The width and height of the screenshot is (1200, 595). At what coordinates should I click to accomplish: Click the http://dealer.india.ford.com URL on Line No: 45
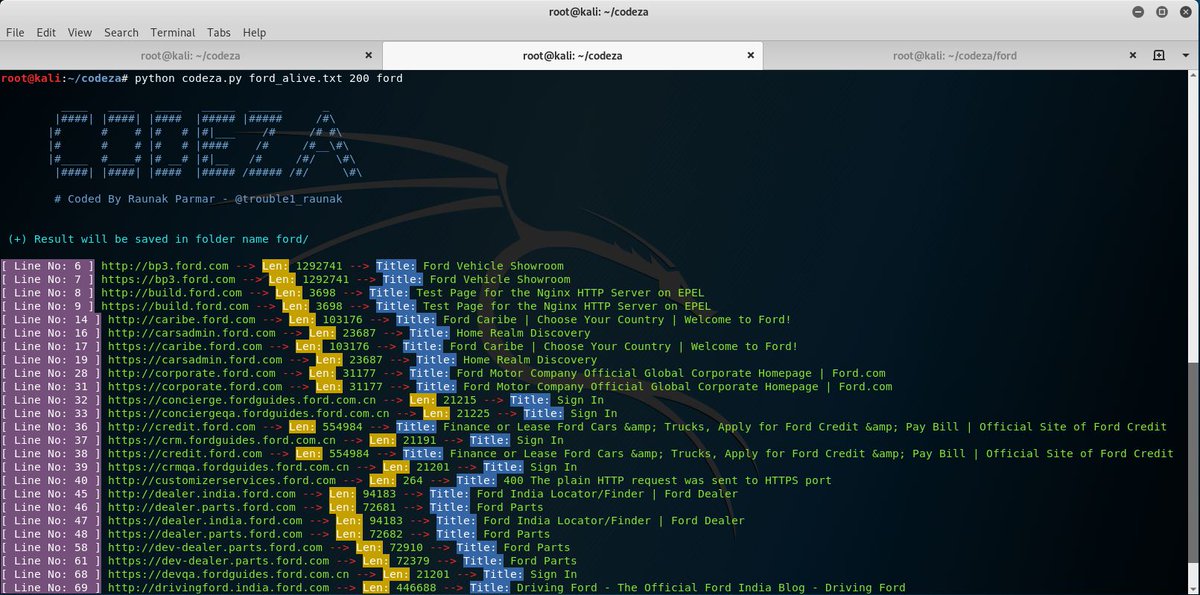(x=201, y=494)
